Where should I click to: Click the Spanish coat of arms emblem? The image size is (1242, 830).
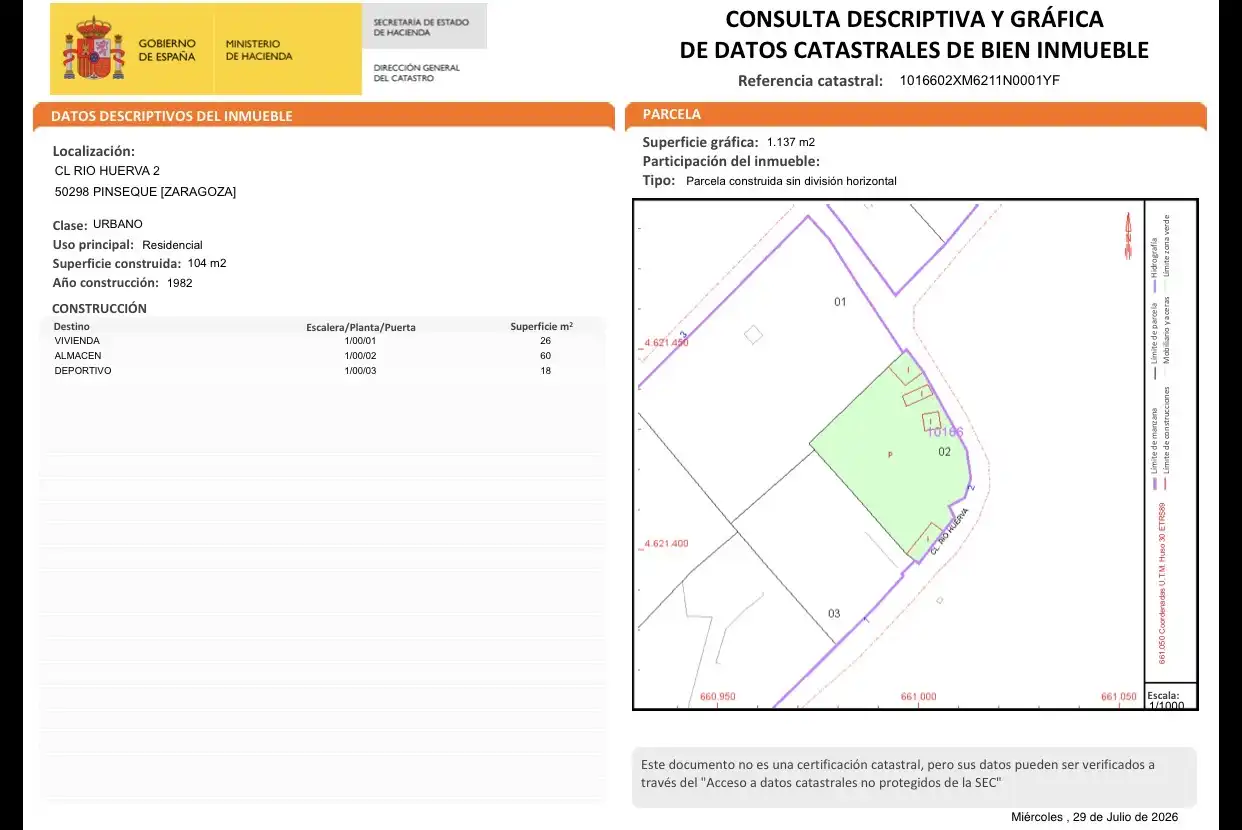pos(94,49)
